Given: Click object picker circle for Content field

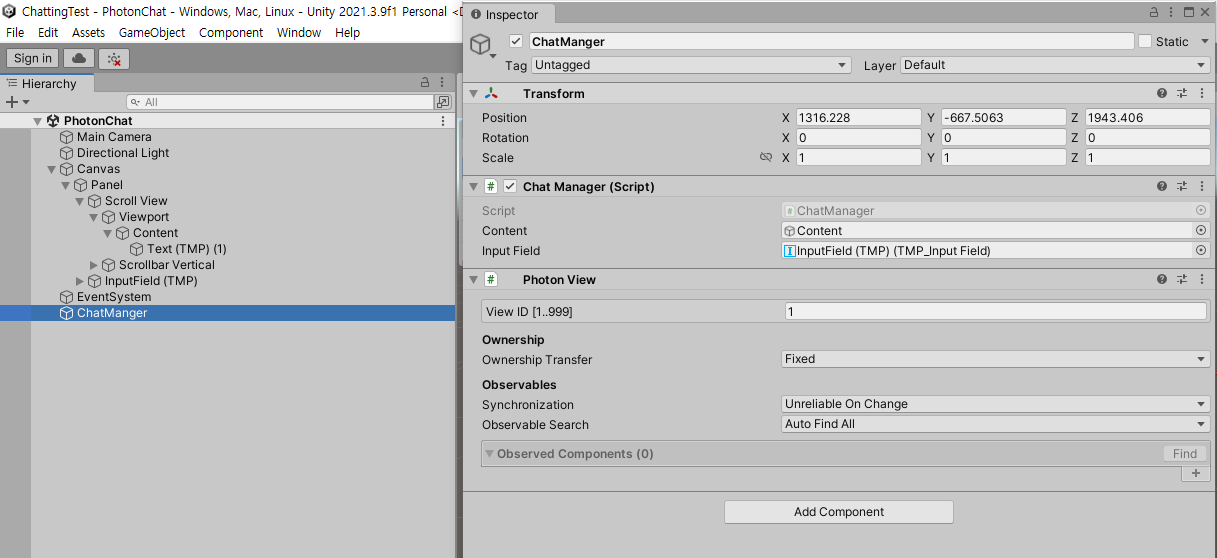Looking at the screenshot, I should 1201,230.
